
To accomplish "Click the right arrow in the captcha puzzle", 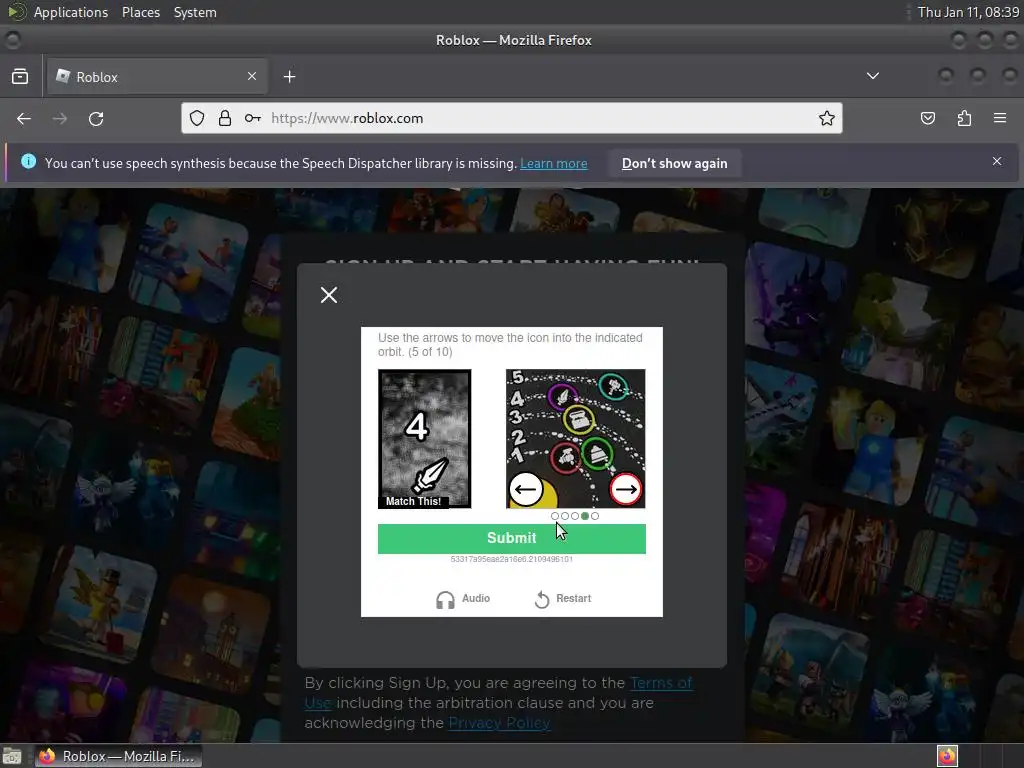I will [626, 489].
